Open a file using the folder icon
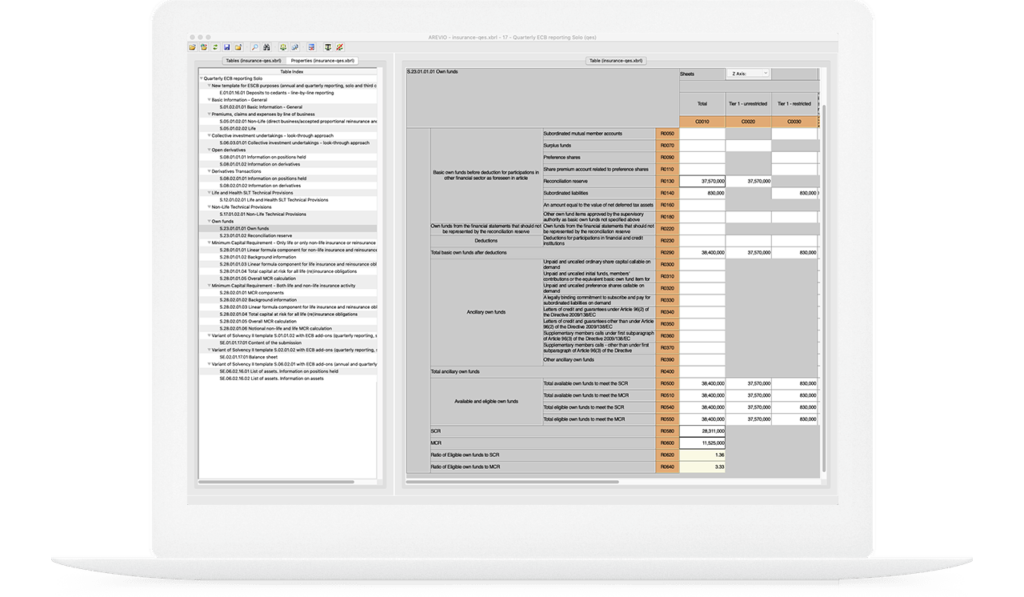Screen dimensions: 1024x597 coord(192,47)
